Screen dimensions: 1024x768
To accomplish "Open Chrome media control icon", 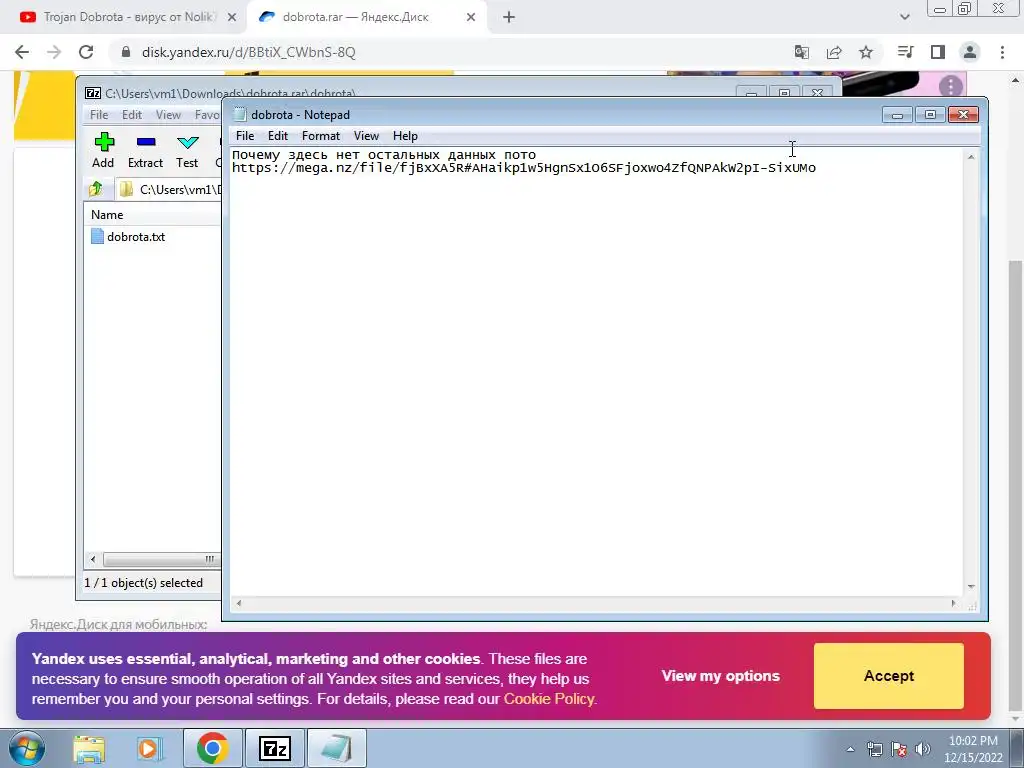I will 906,52.
